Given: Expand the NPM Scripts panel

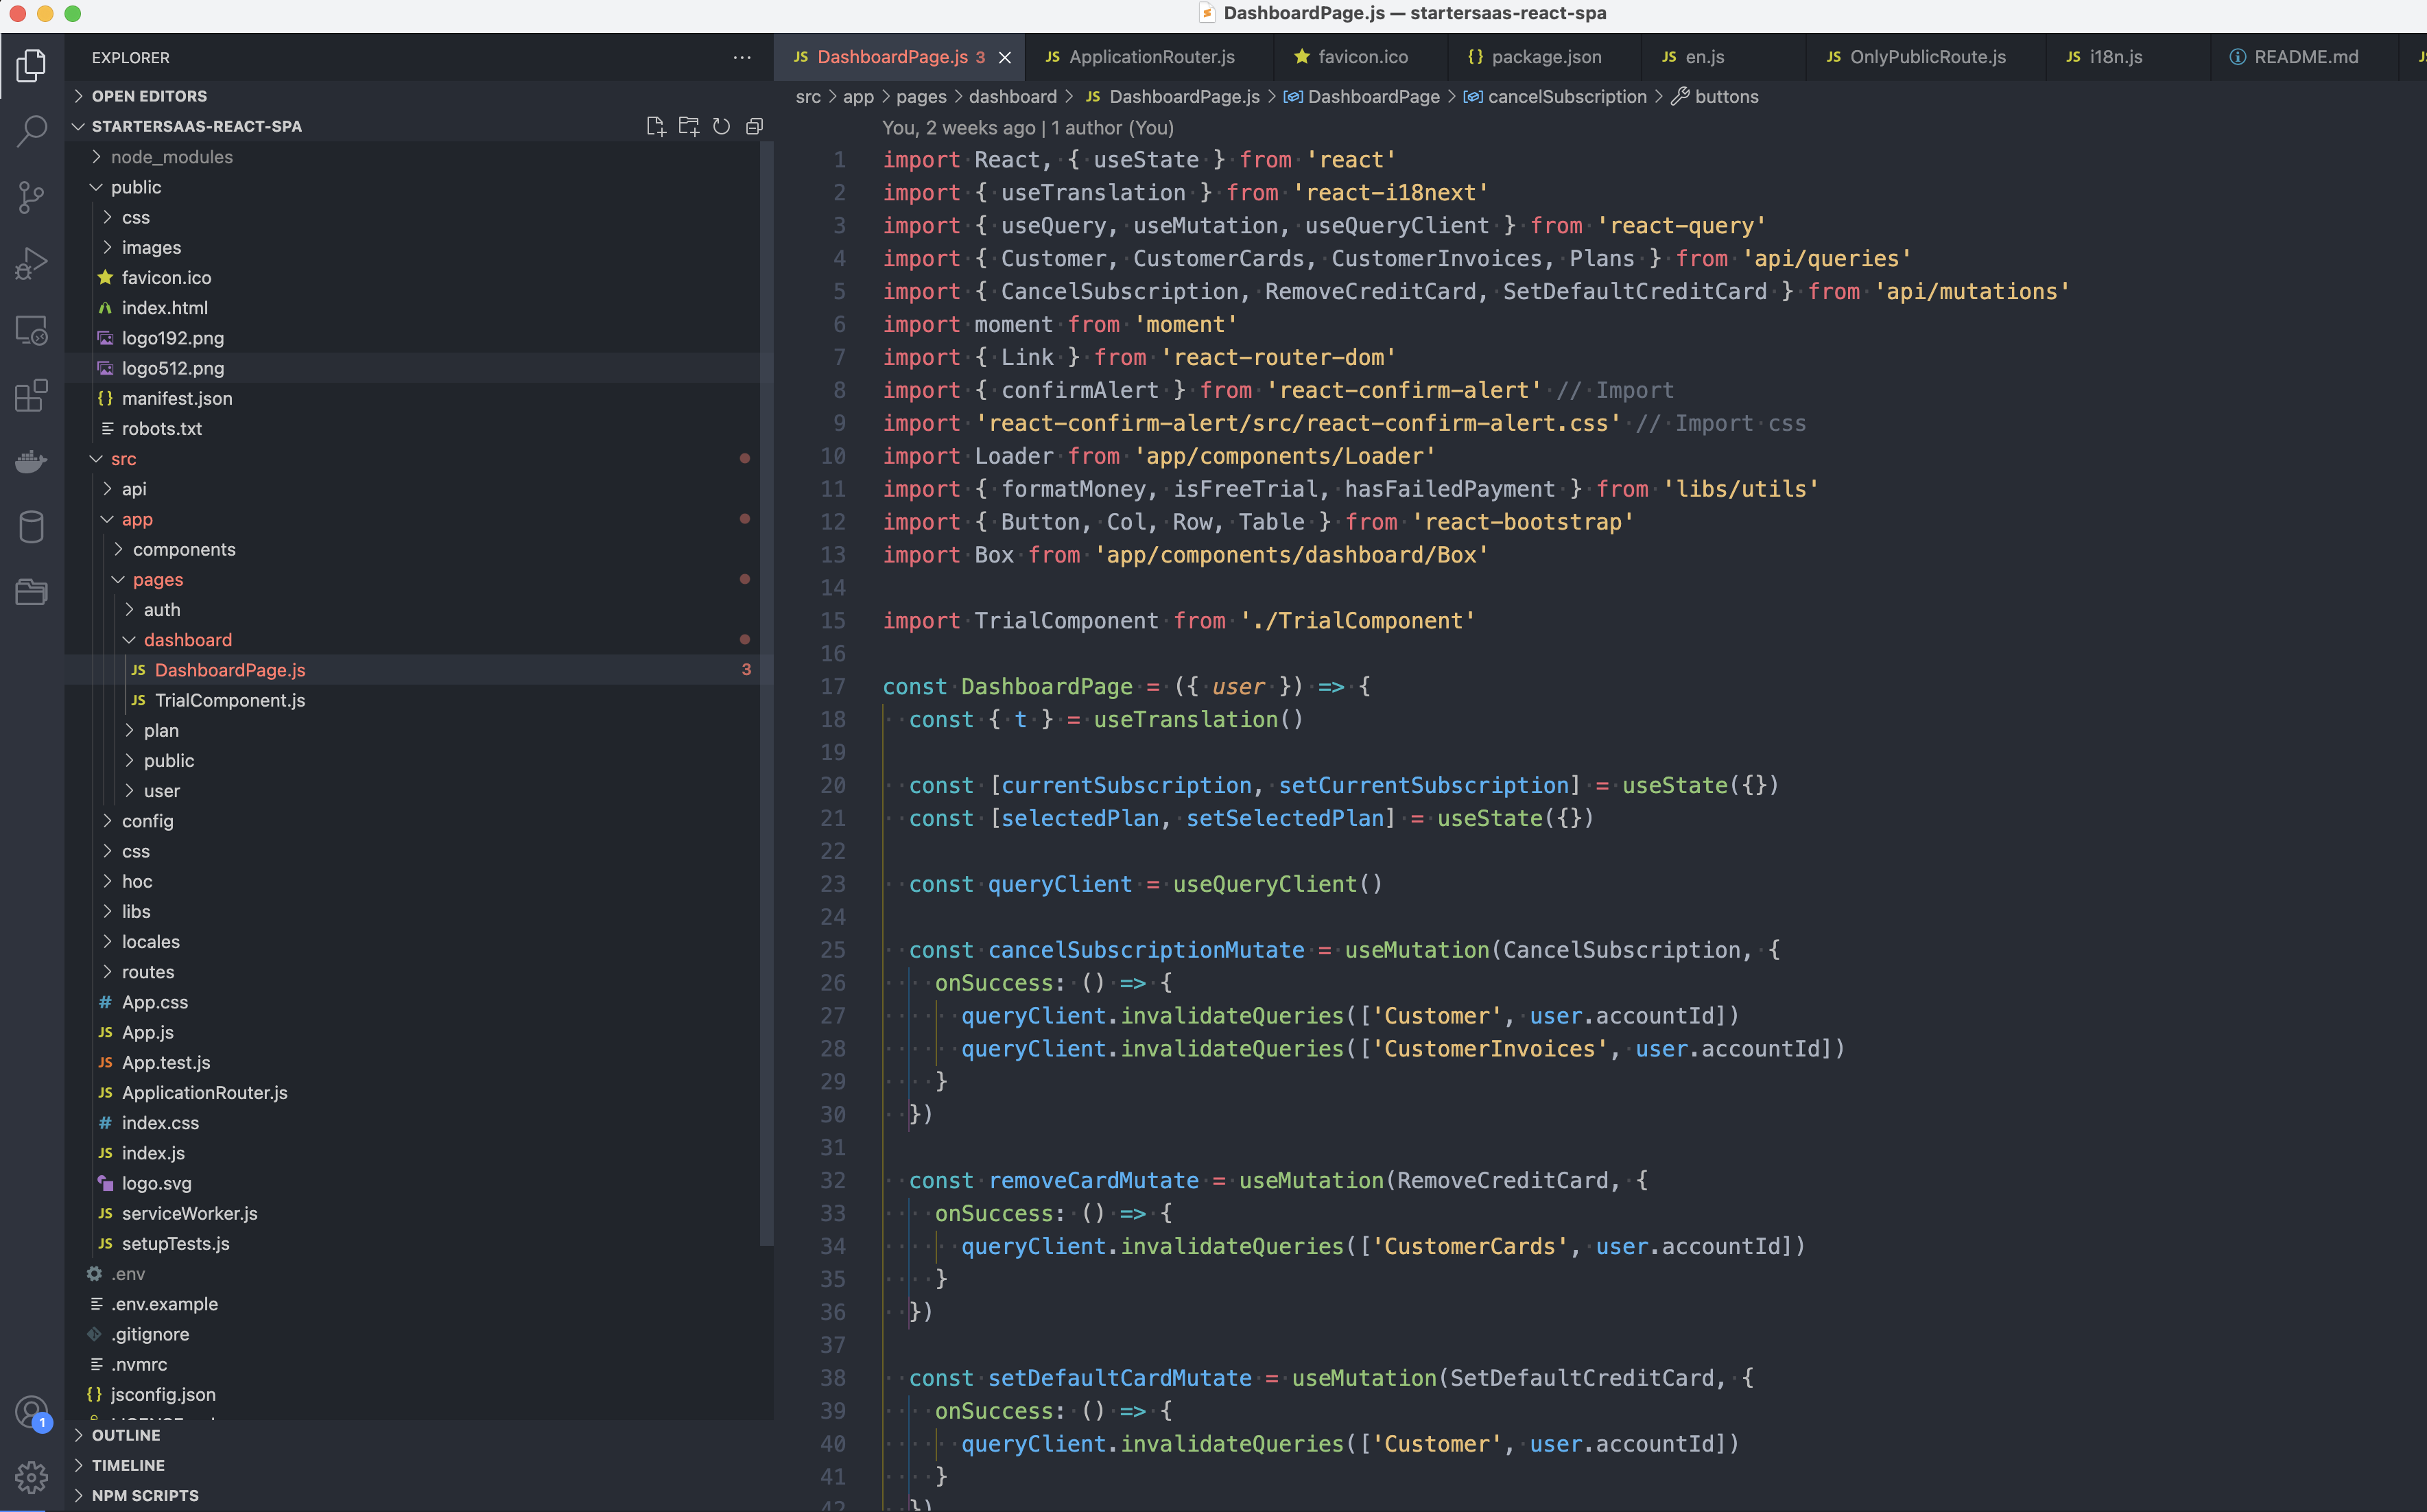Looking at the screenshot, I should coord(420,1495).
